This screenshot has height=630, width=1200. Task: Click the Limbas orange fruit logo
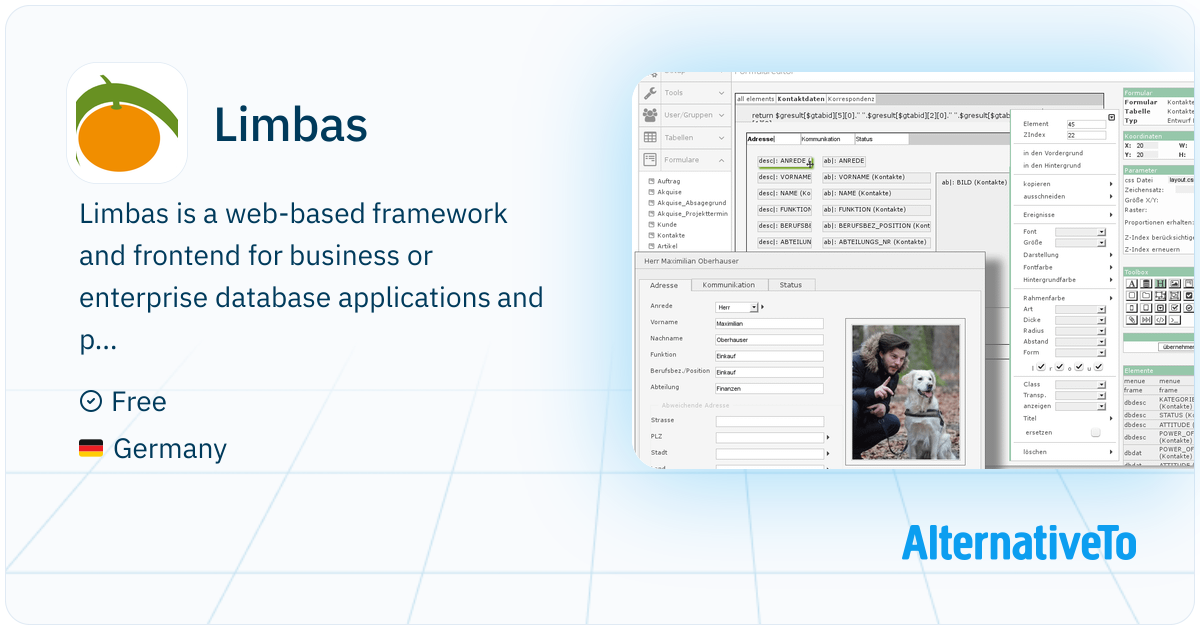(x=127, y=123)
